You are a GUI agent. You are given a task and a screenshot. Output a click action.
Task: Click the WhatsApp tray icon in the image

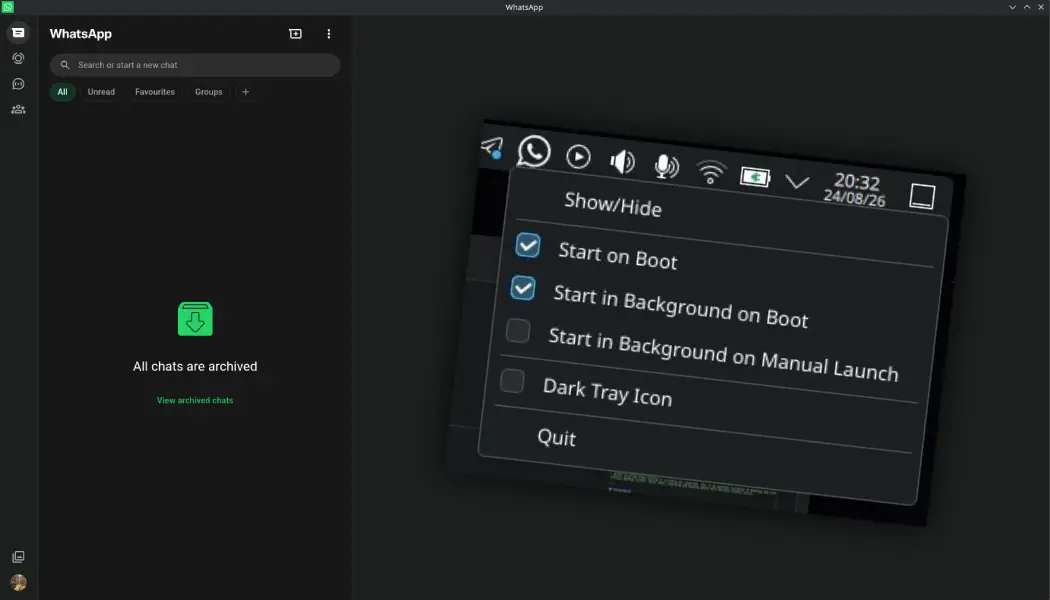click(534, 151)
